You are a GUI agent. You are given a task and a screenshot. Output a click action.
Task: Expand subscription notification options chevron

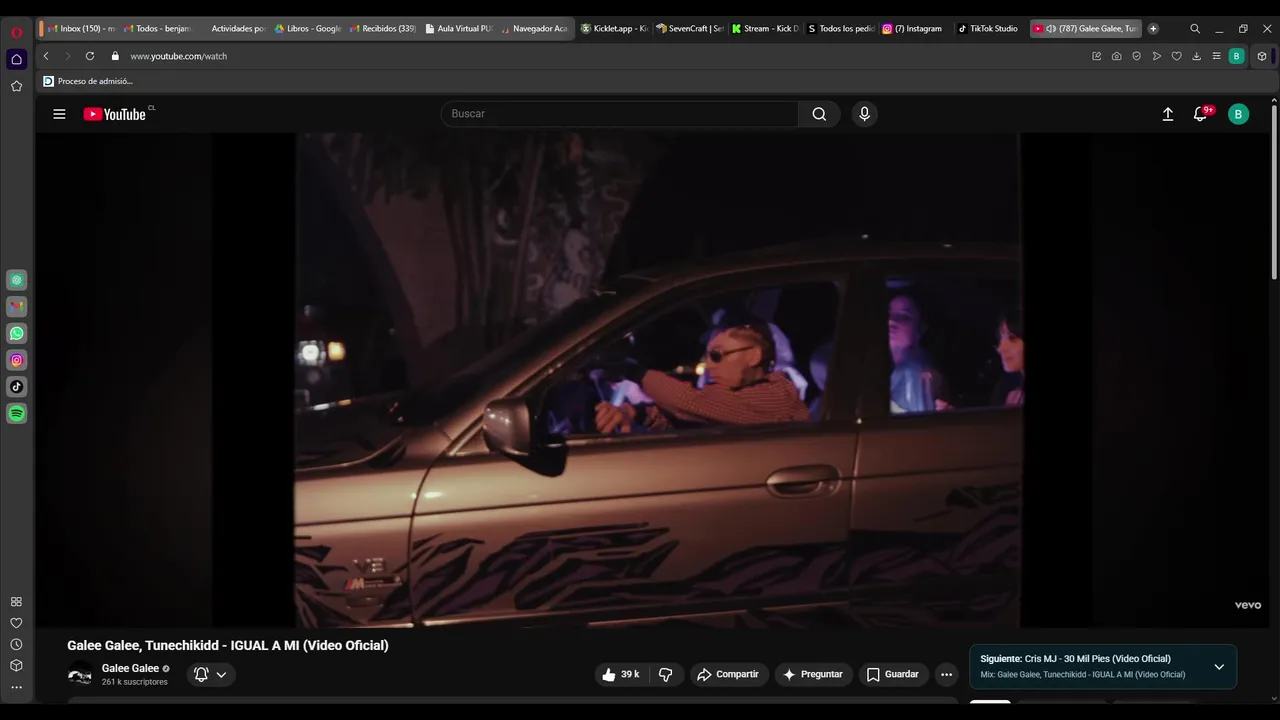coord(221,675)
